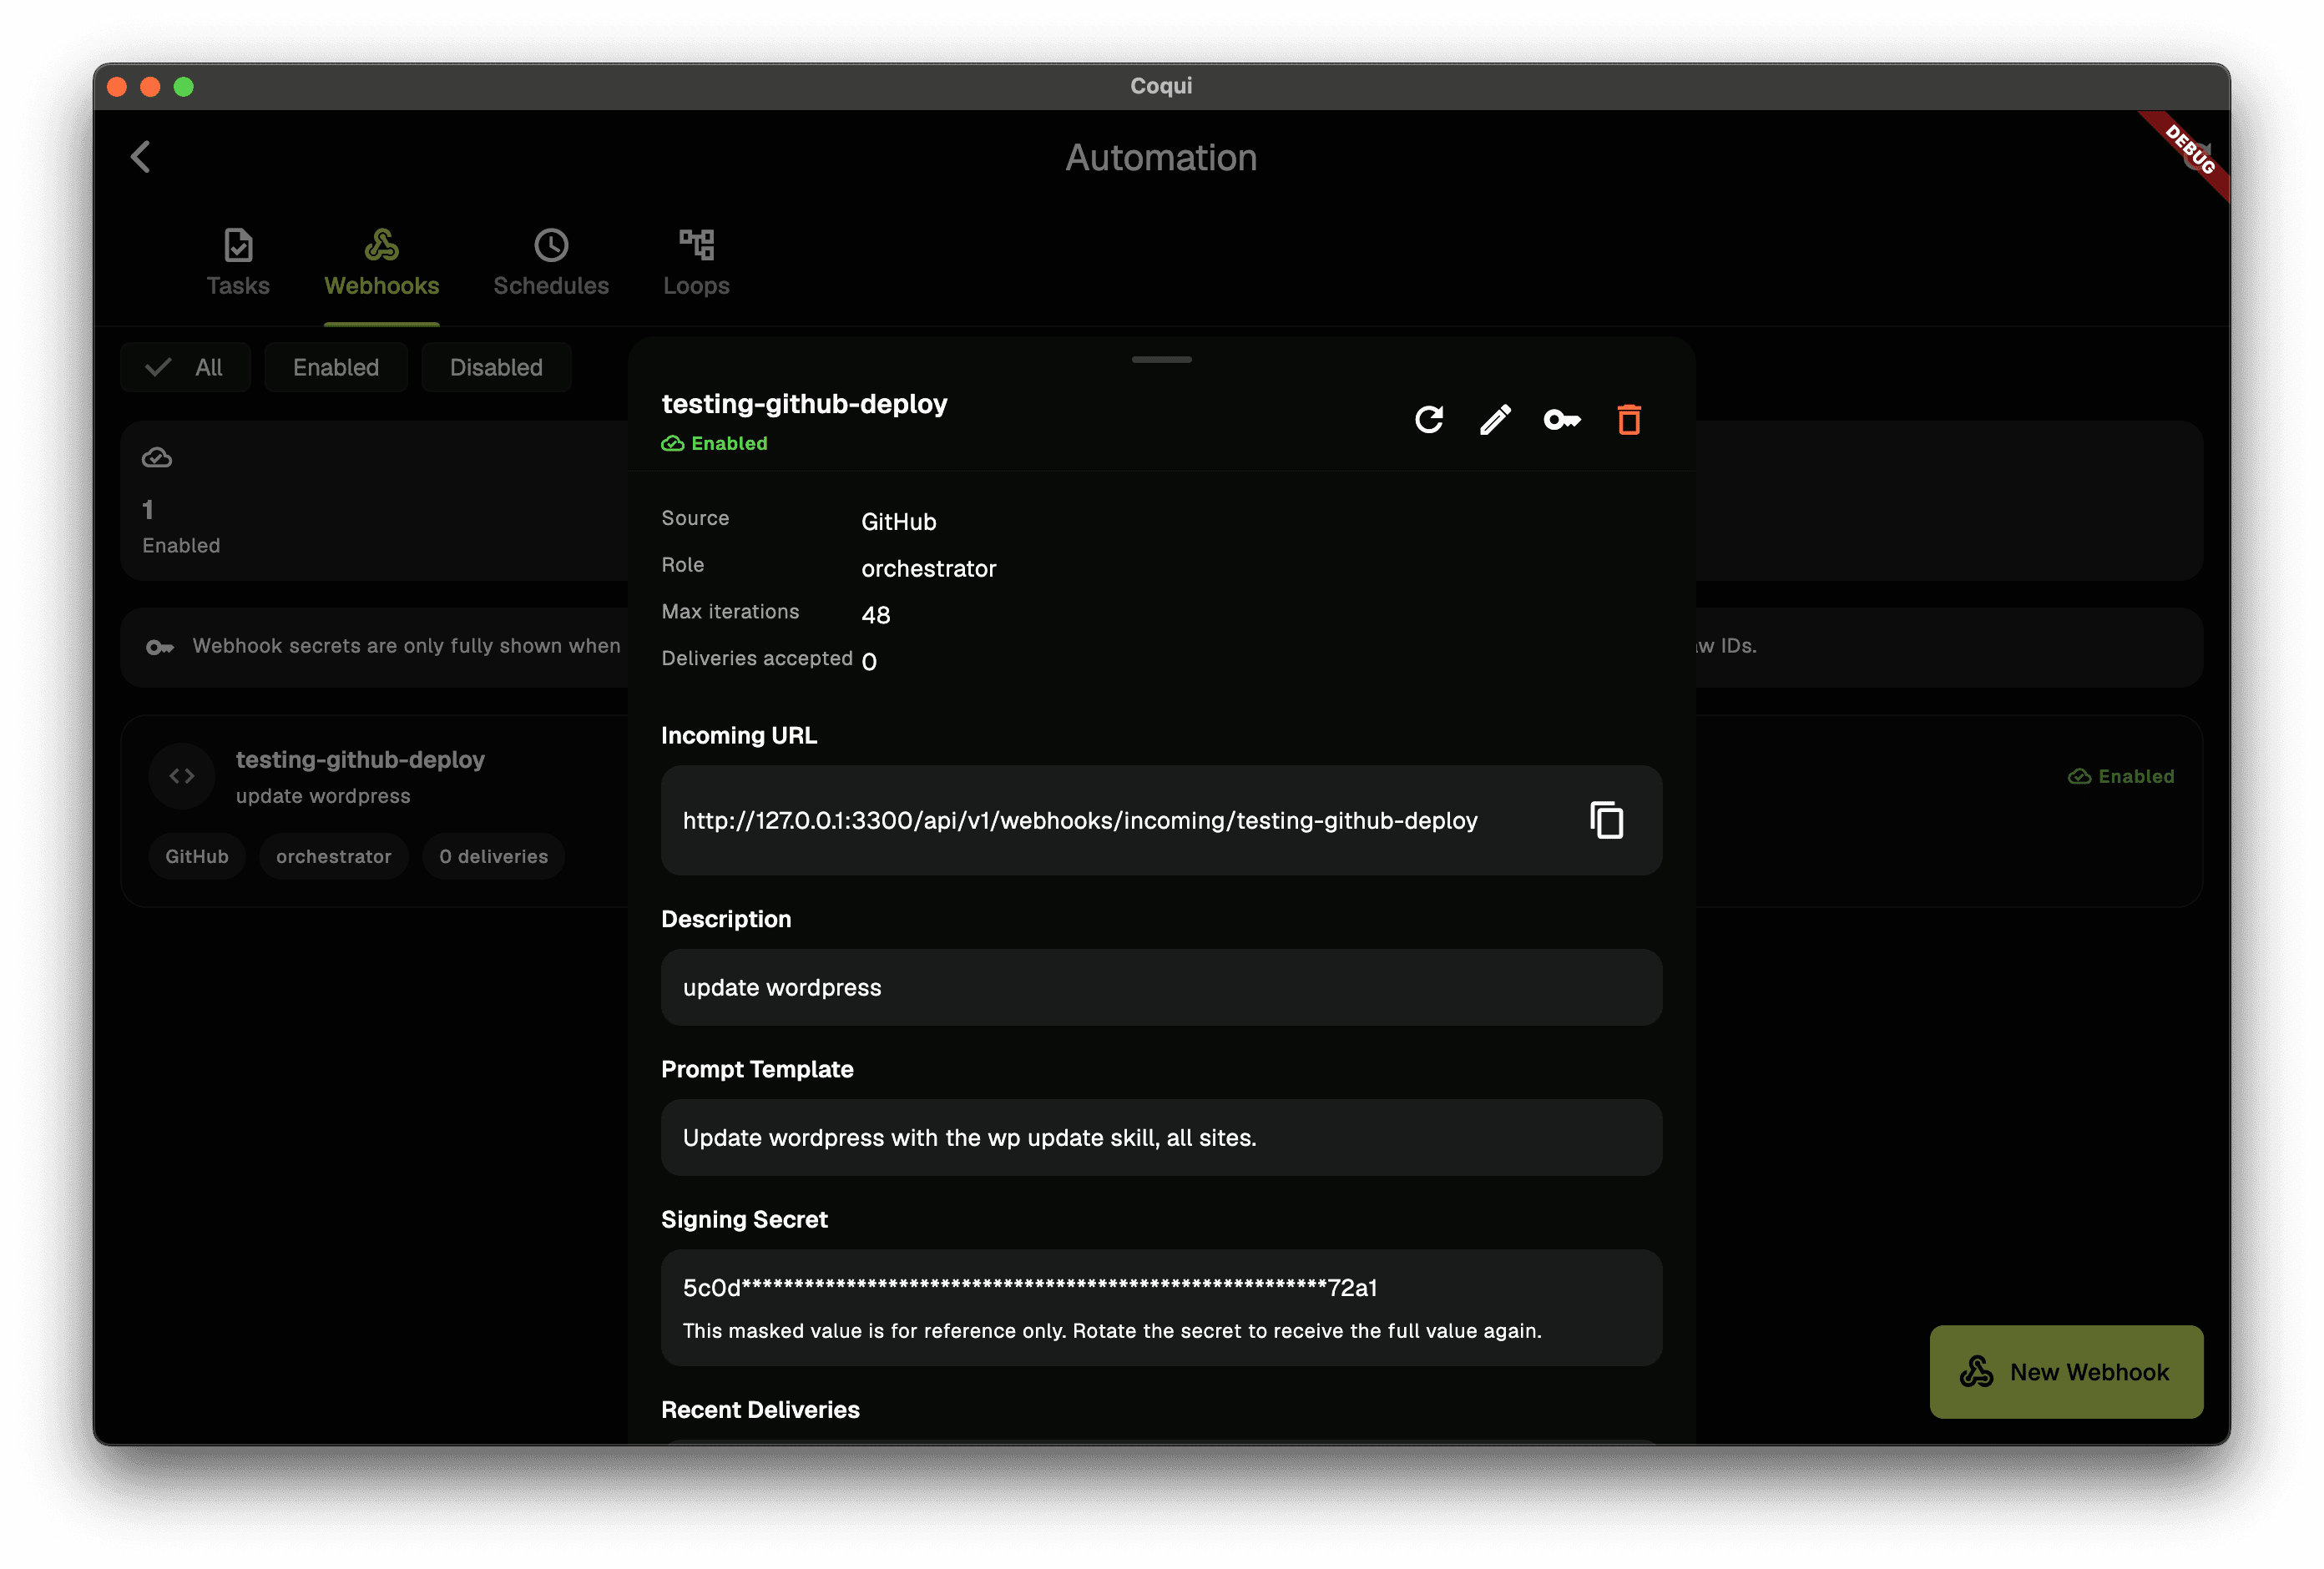This screenshot has width=2324, height=1569.
Task: Rotate signing secret with the key icon
Action: click(1562, 420)
